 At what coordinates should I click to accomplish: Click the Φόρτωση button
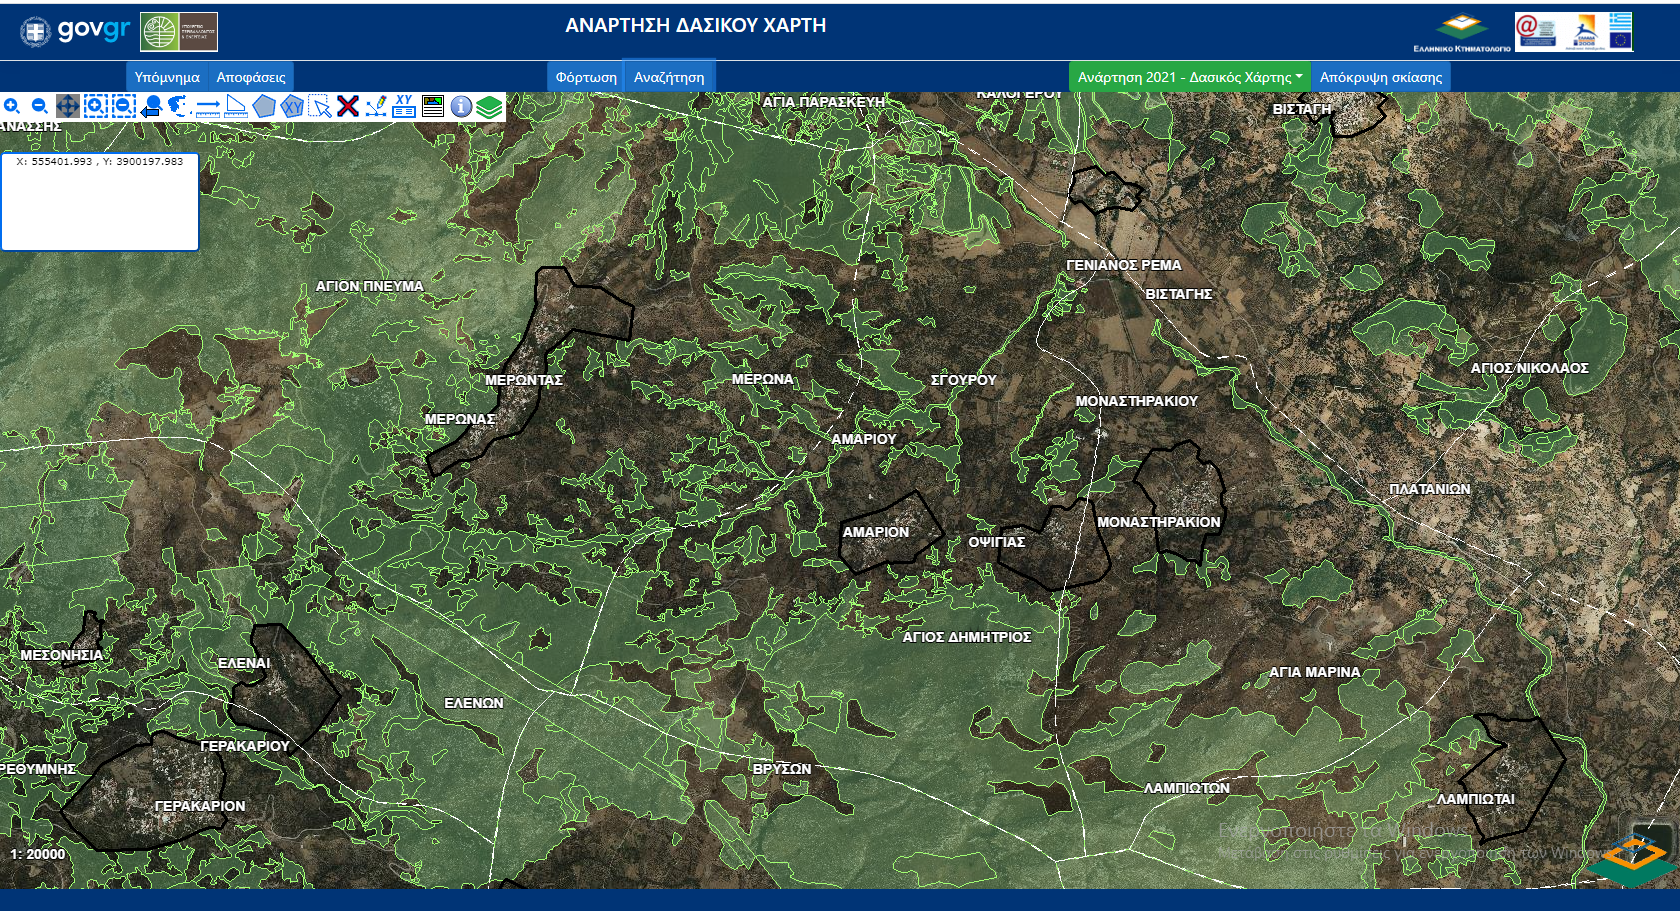tap(586, 77)
